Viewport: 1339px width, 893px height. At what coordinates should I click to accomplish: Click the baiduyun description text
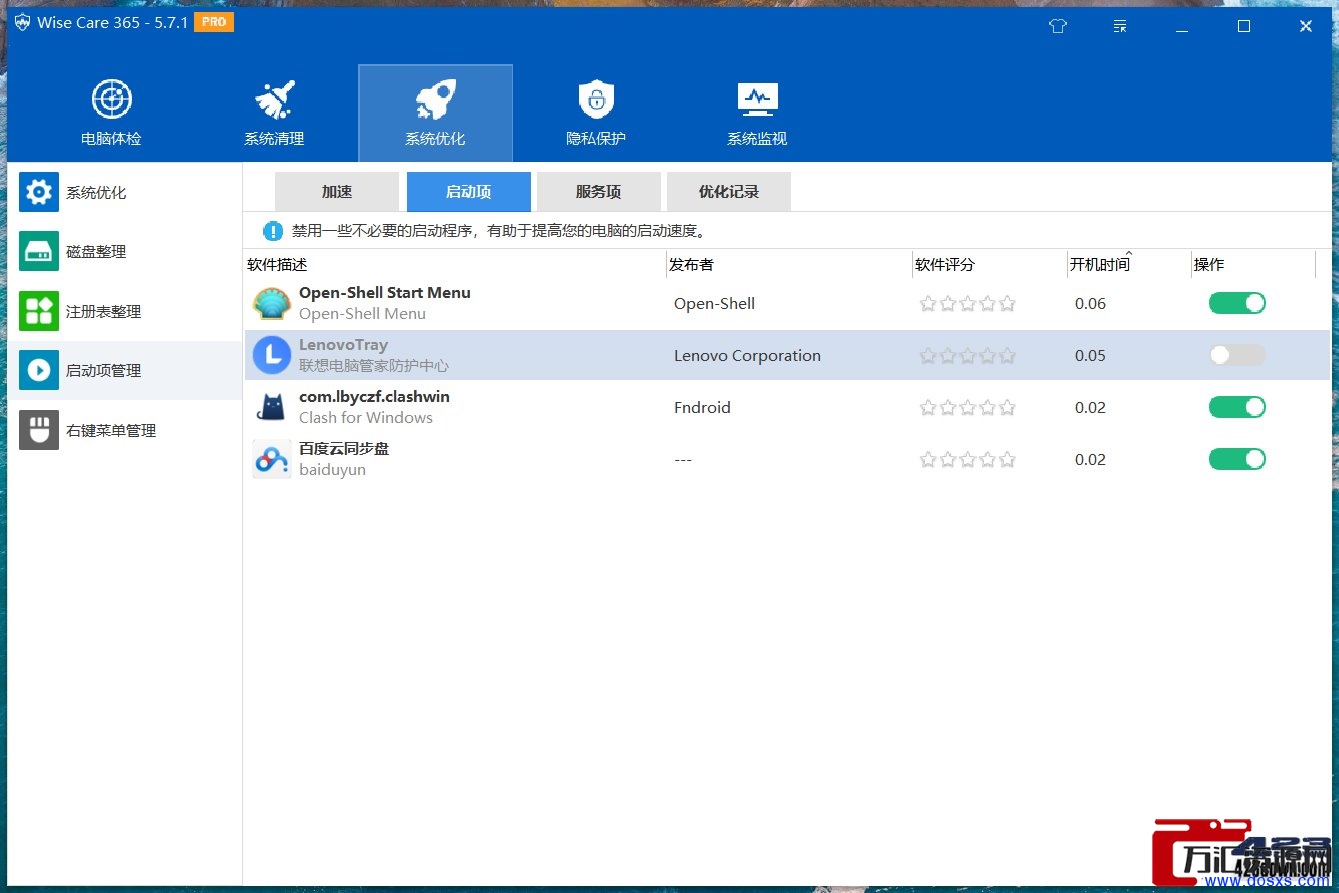tap(332, 470)
